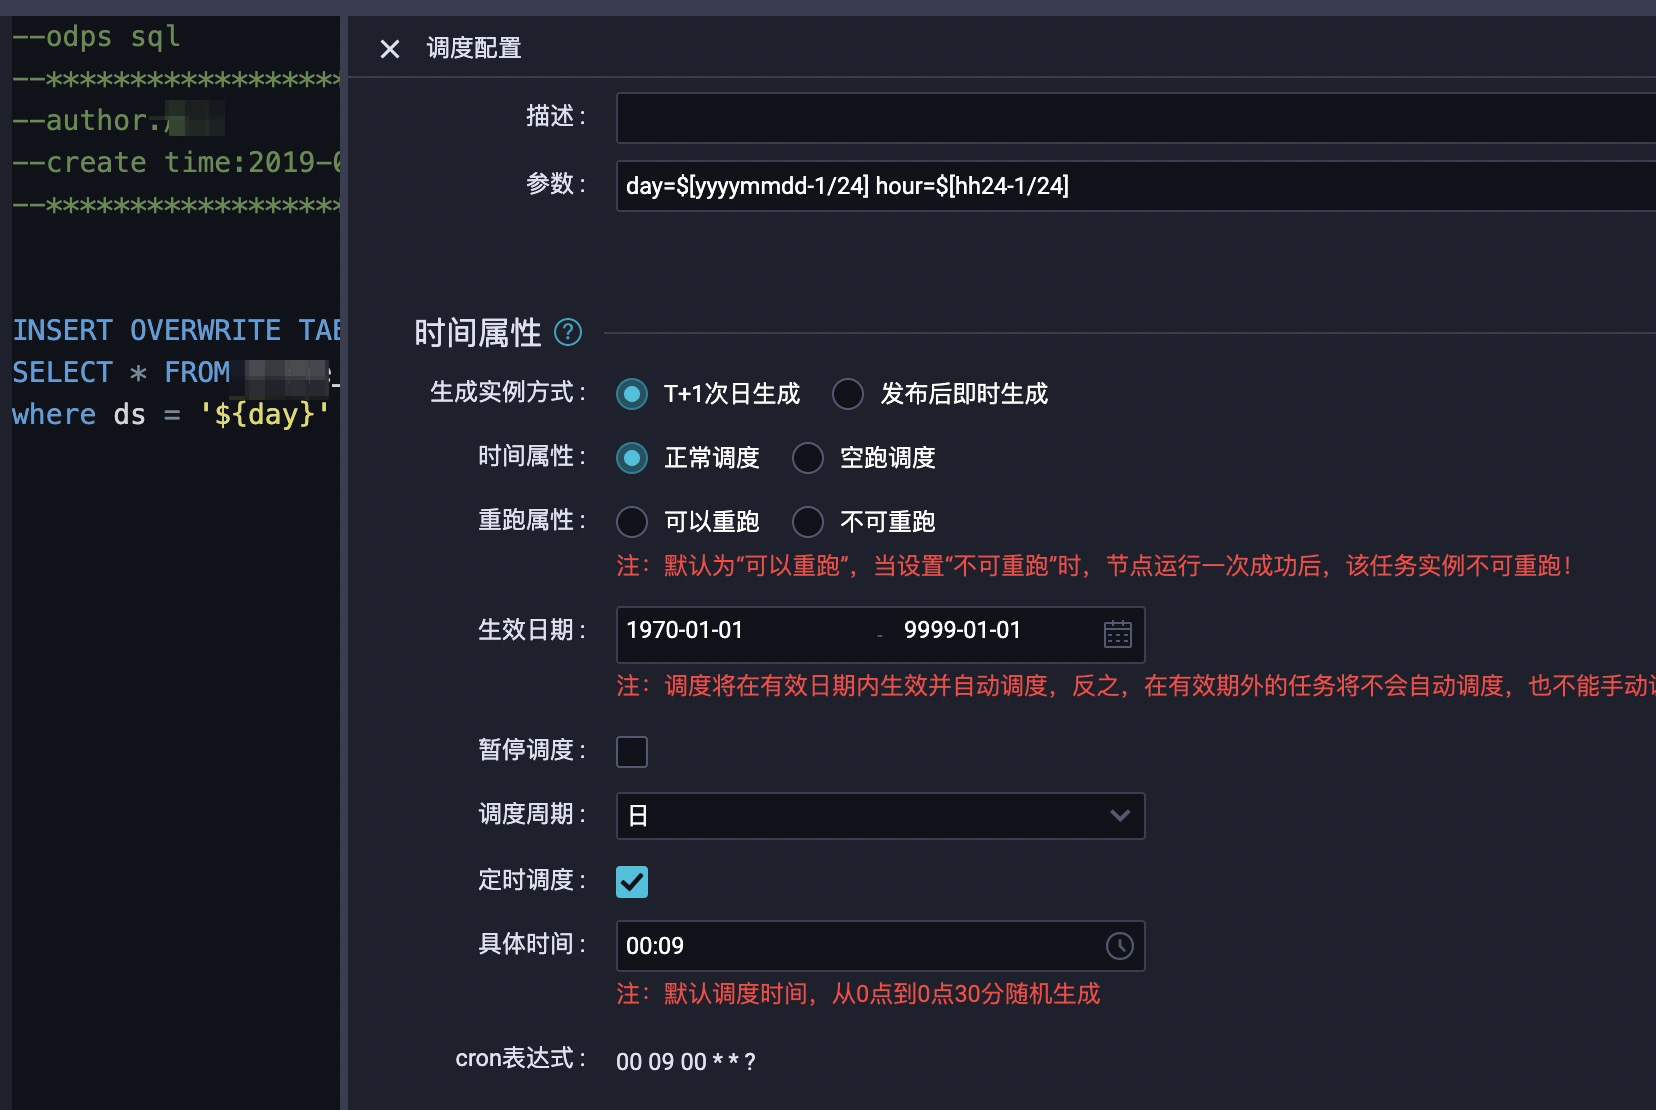The width and height of the screenshot is (1656, 1110).
Task: Open the 时间属性 help question-mark icon
Action: [568, 332]
